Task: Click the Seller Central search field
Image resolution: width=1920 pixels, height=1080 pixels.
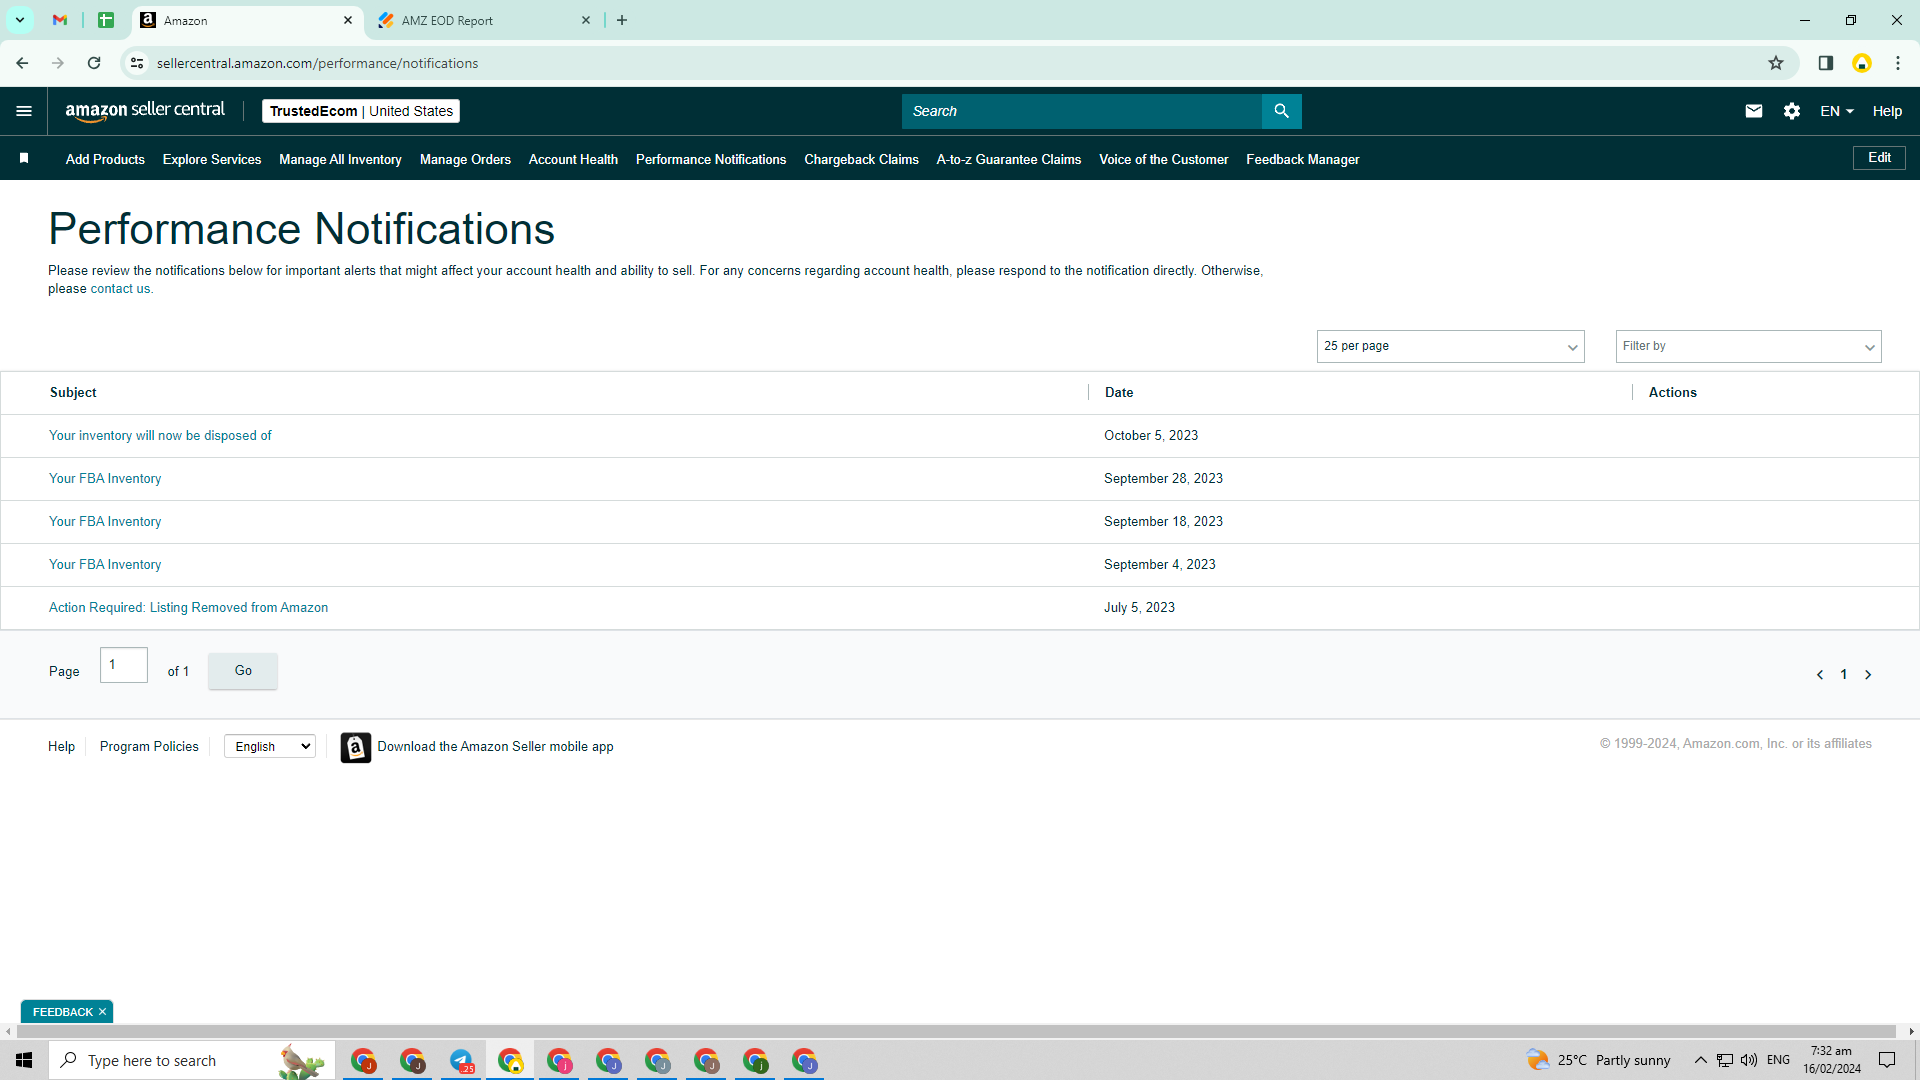Action: coord(1082,111)
